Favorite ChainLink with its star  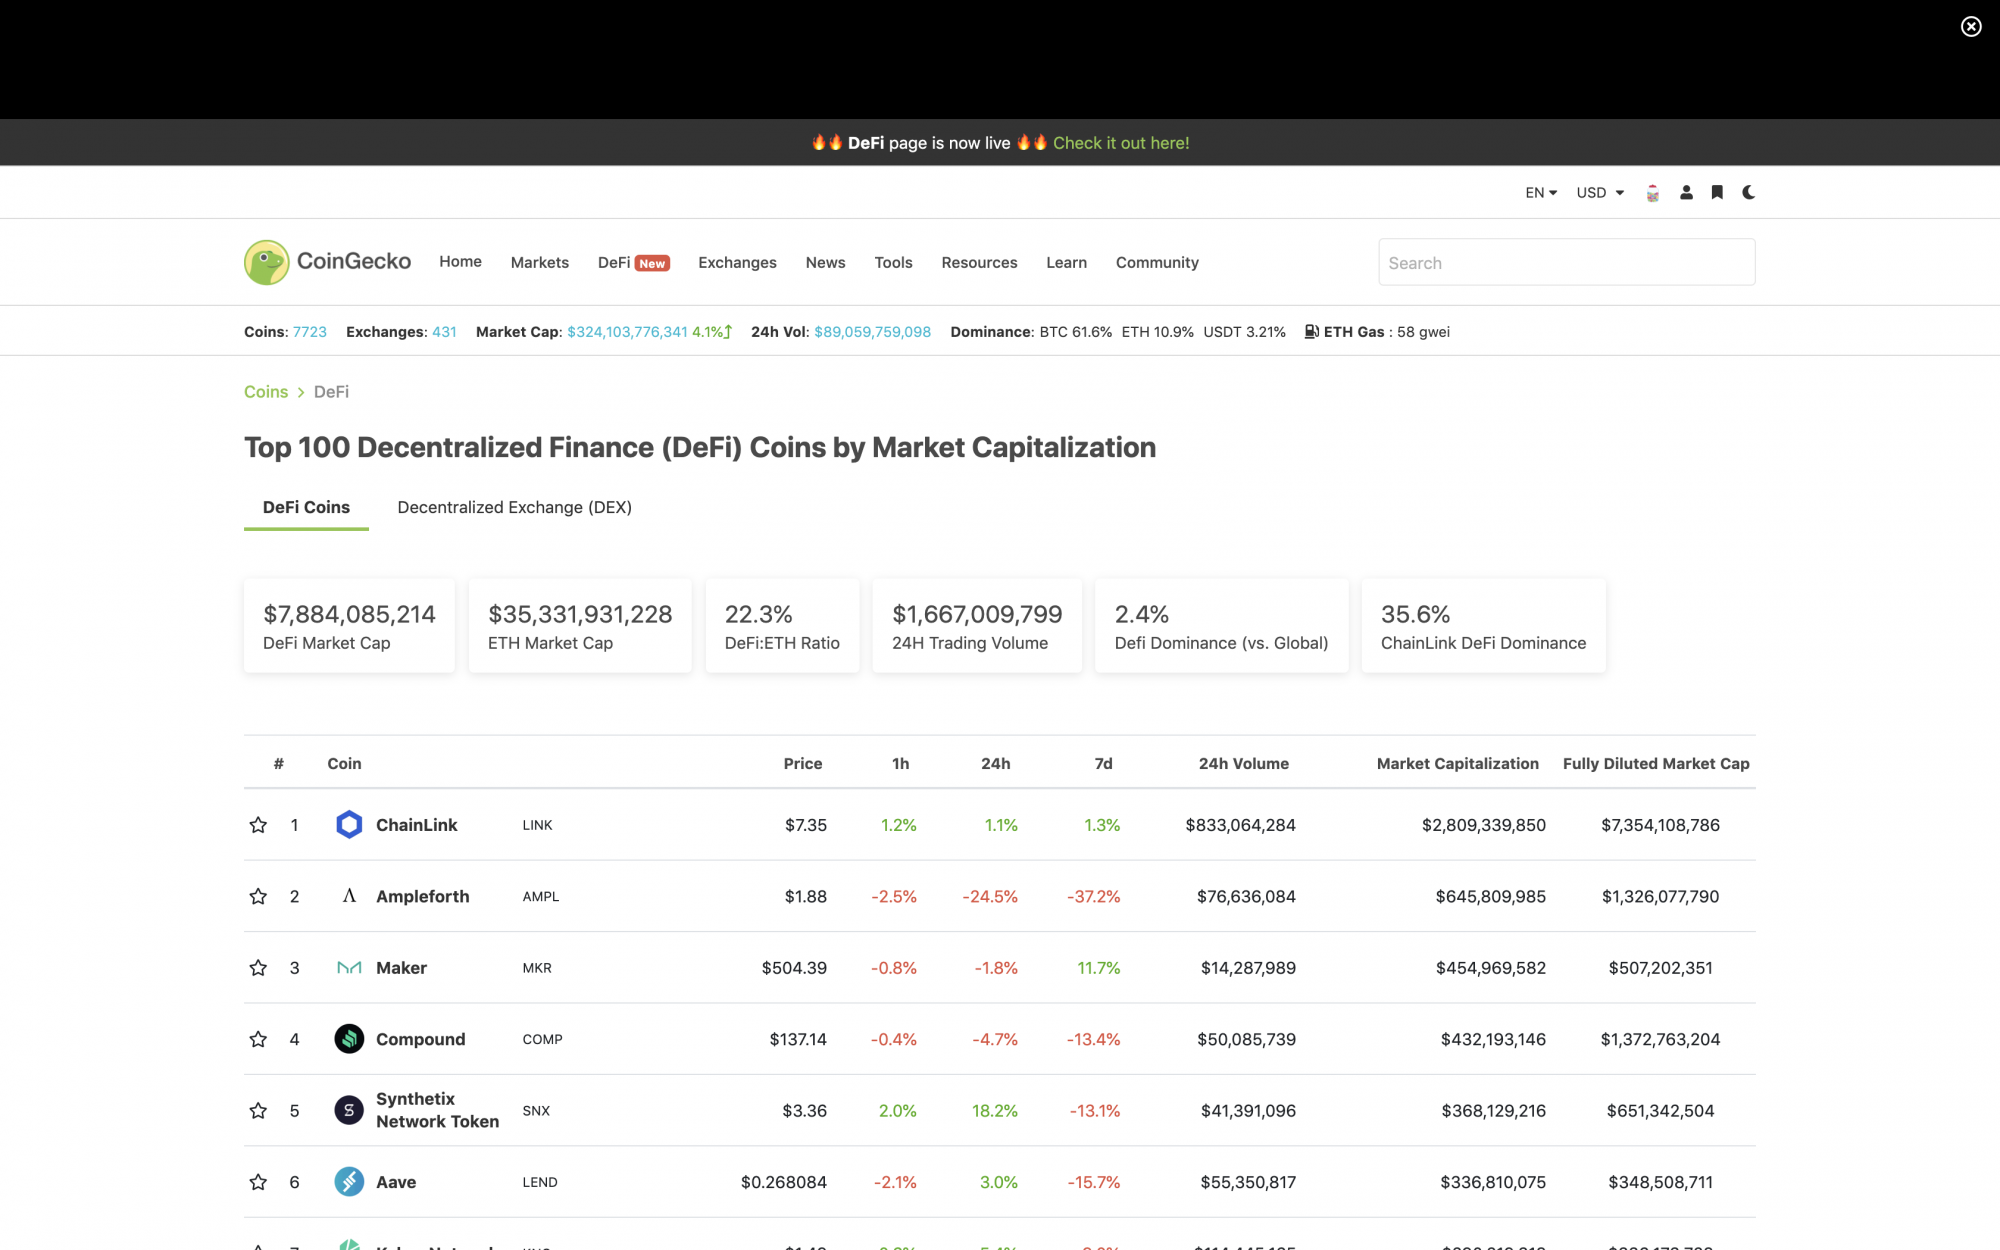point(258,825)
